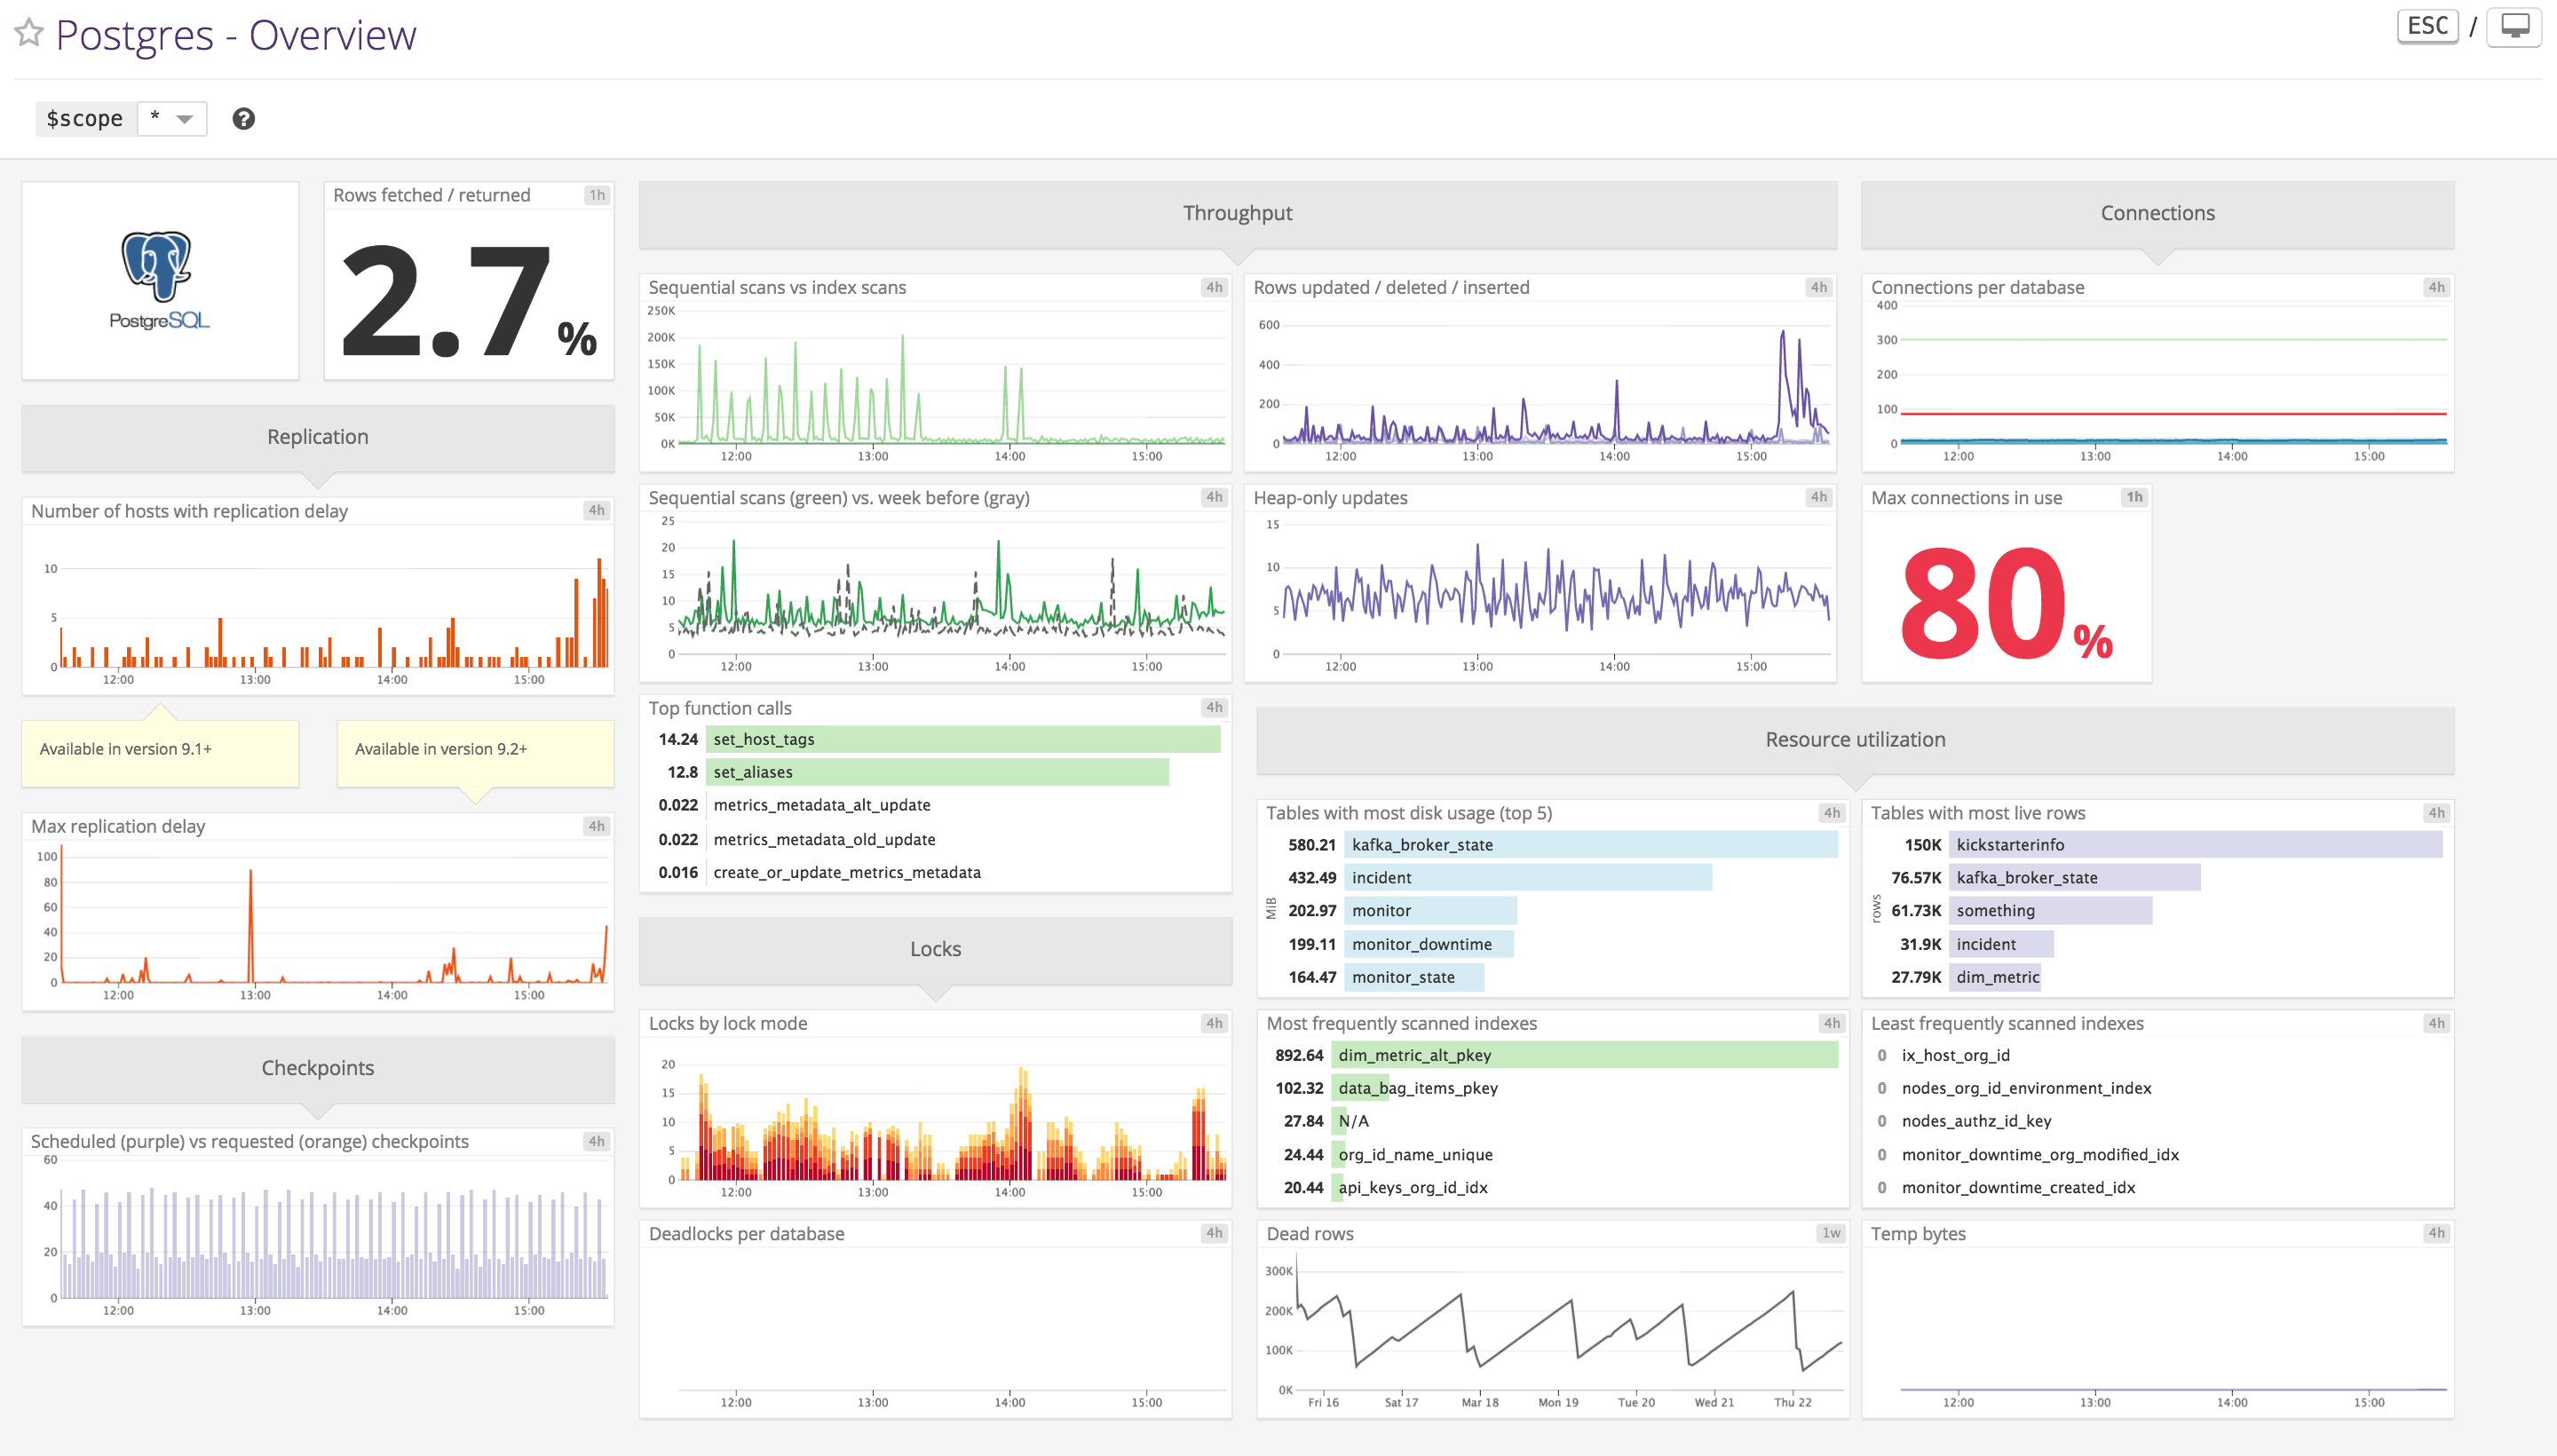Open the $scope template variable dropdown
The height and width of the screenshot is (1456, 2557).
[172, 118]
